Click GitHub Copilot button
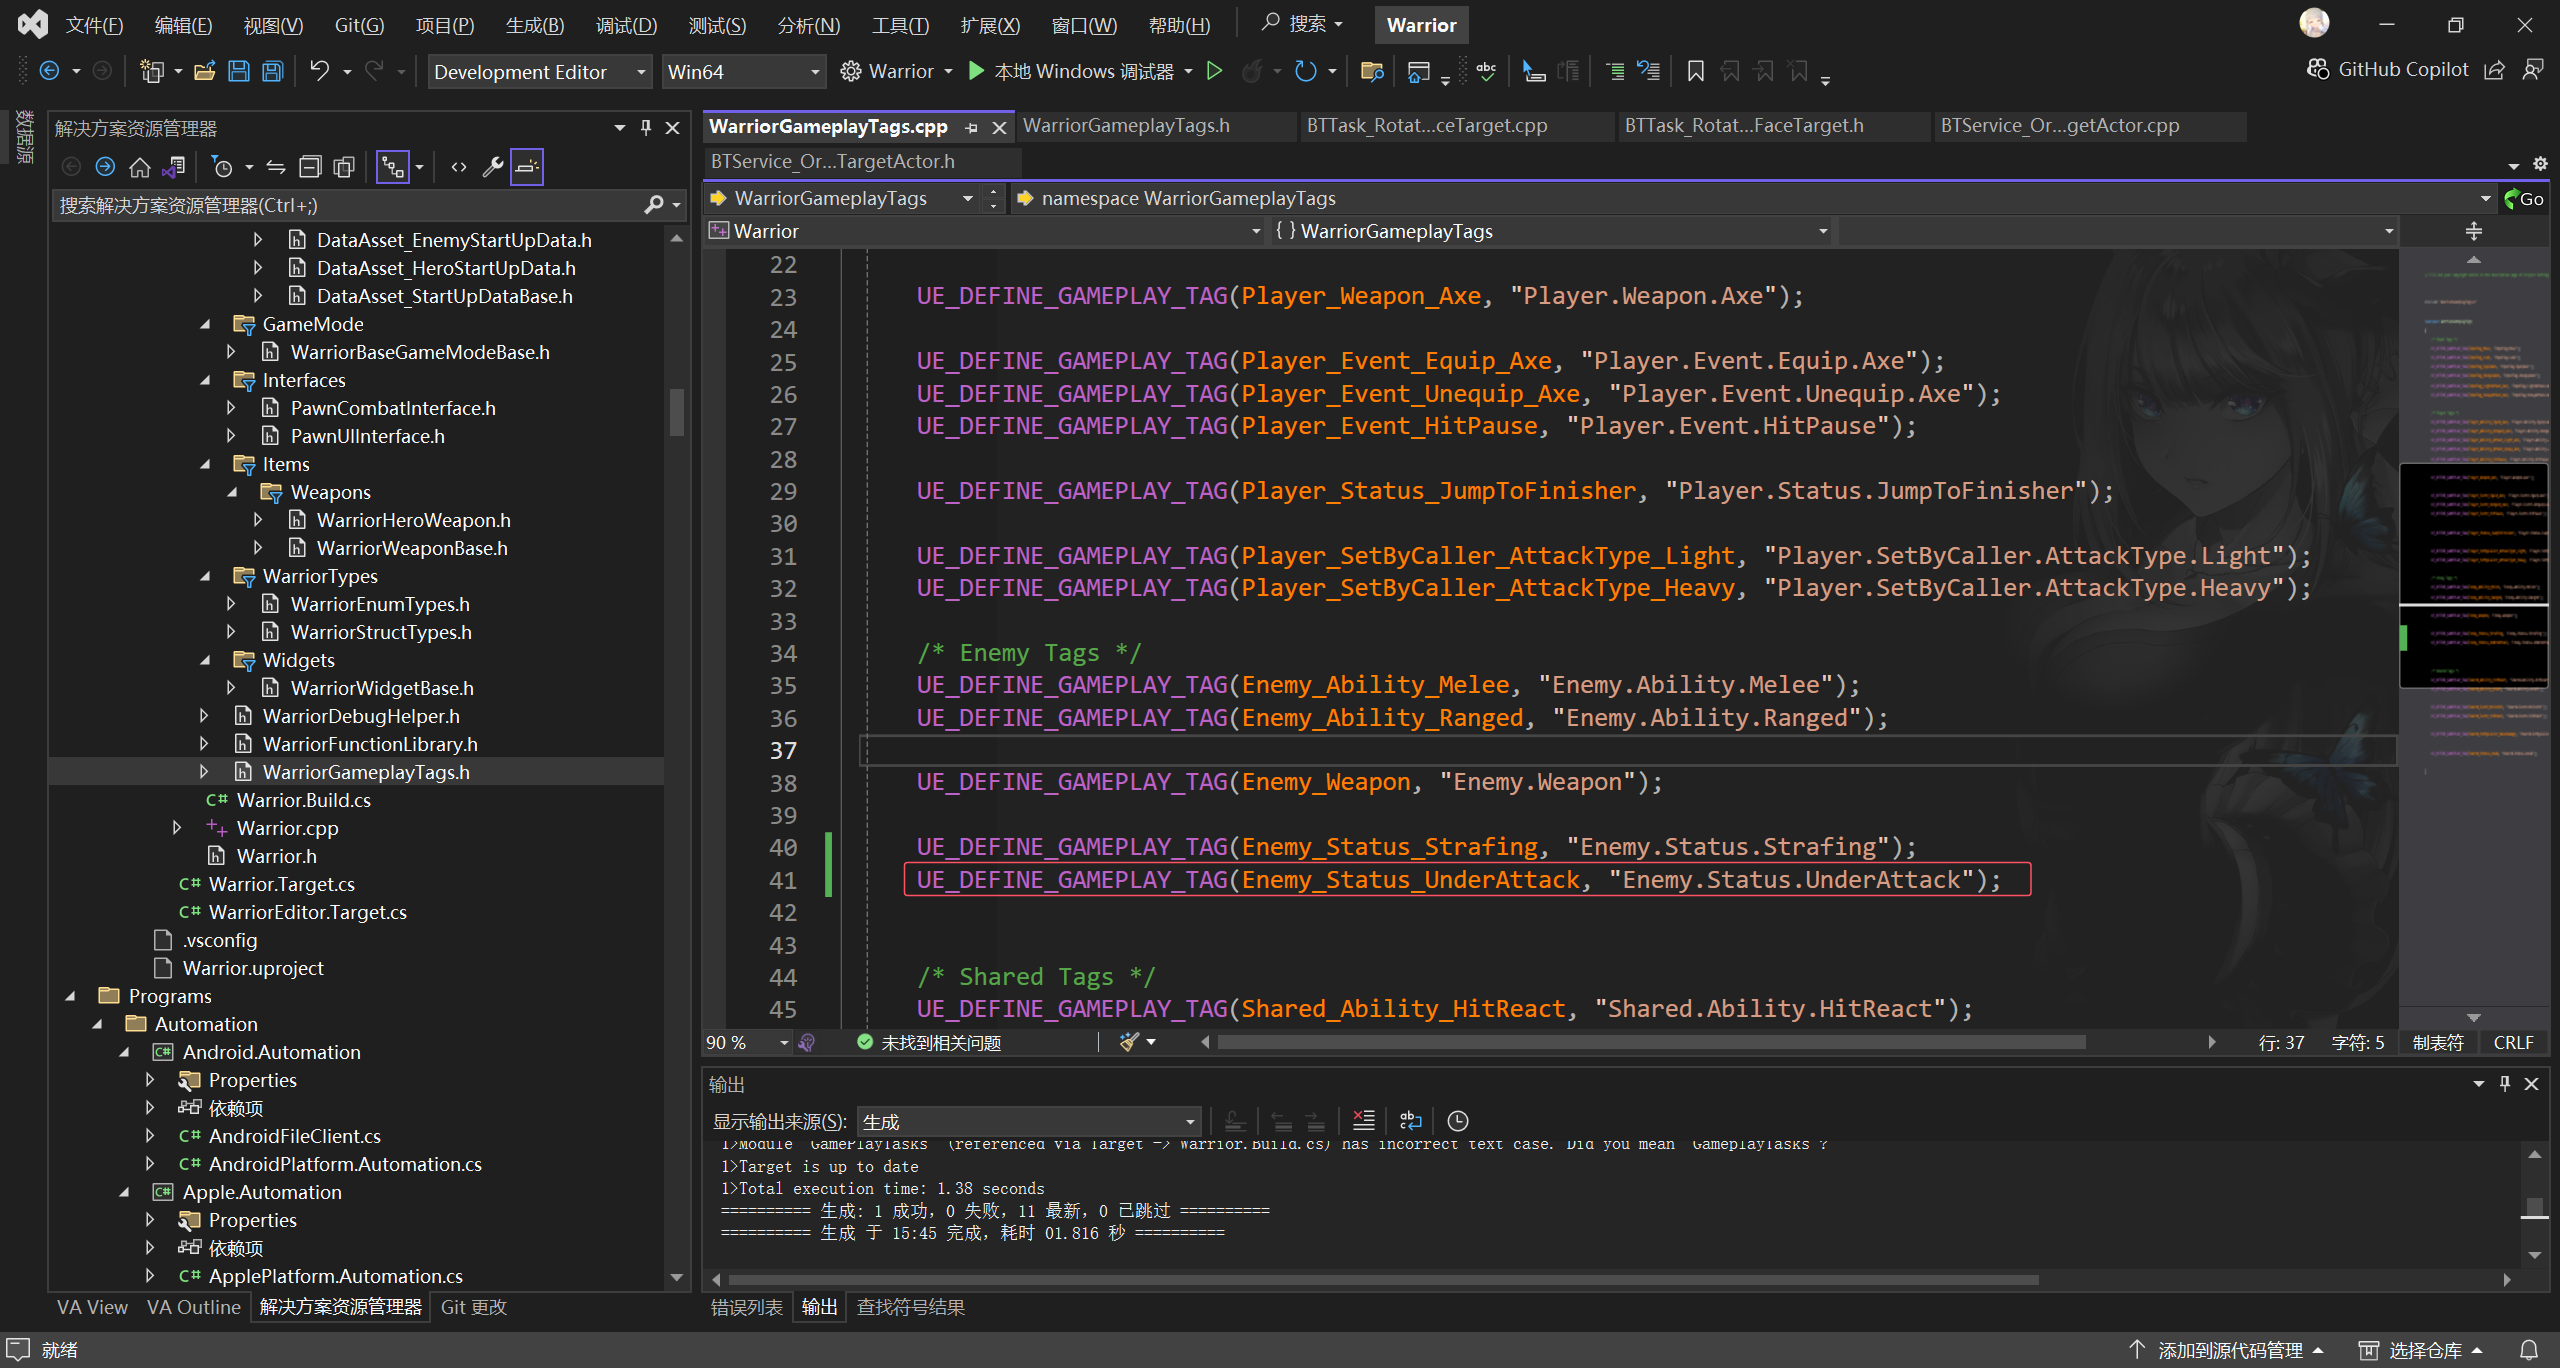Image resolution: width=2560 pixels, height=1368 pixels. tap(2388, 69)
